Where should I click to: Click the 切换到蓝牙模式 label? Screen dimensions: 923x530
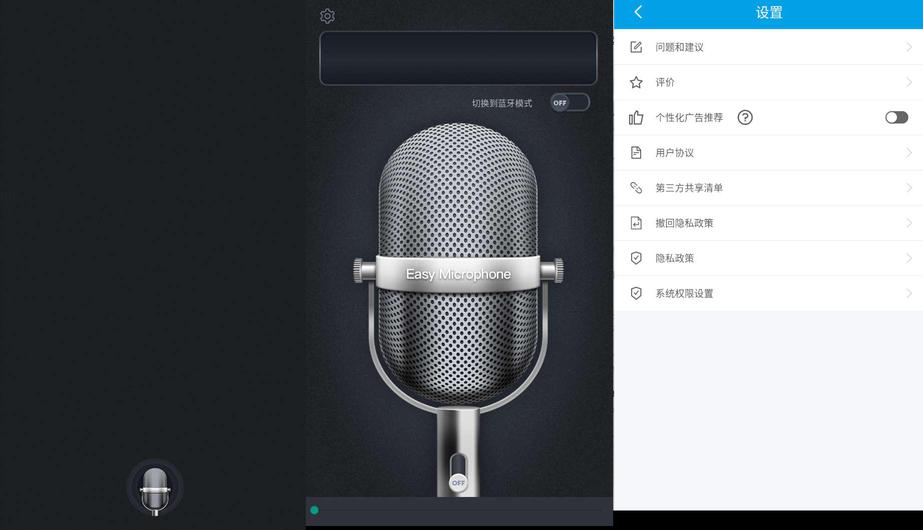pos(502,103)
